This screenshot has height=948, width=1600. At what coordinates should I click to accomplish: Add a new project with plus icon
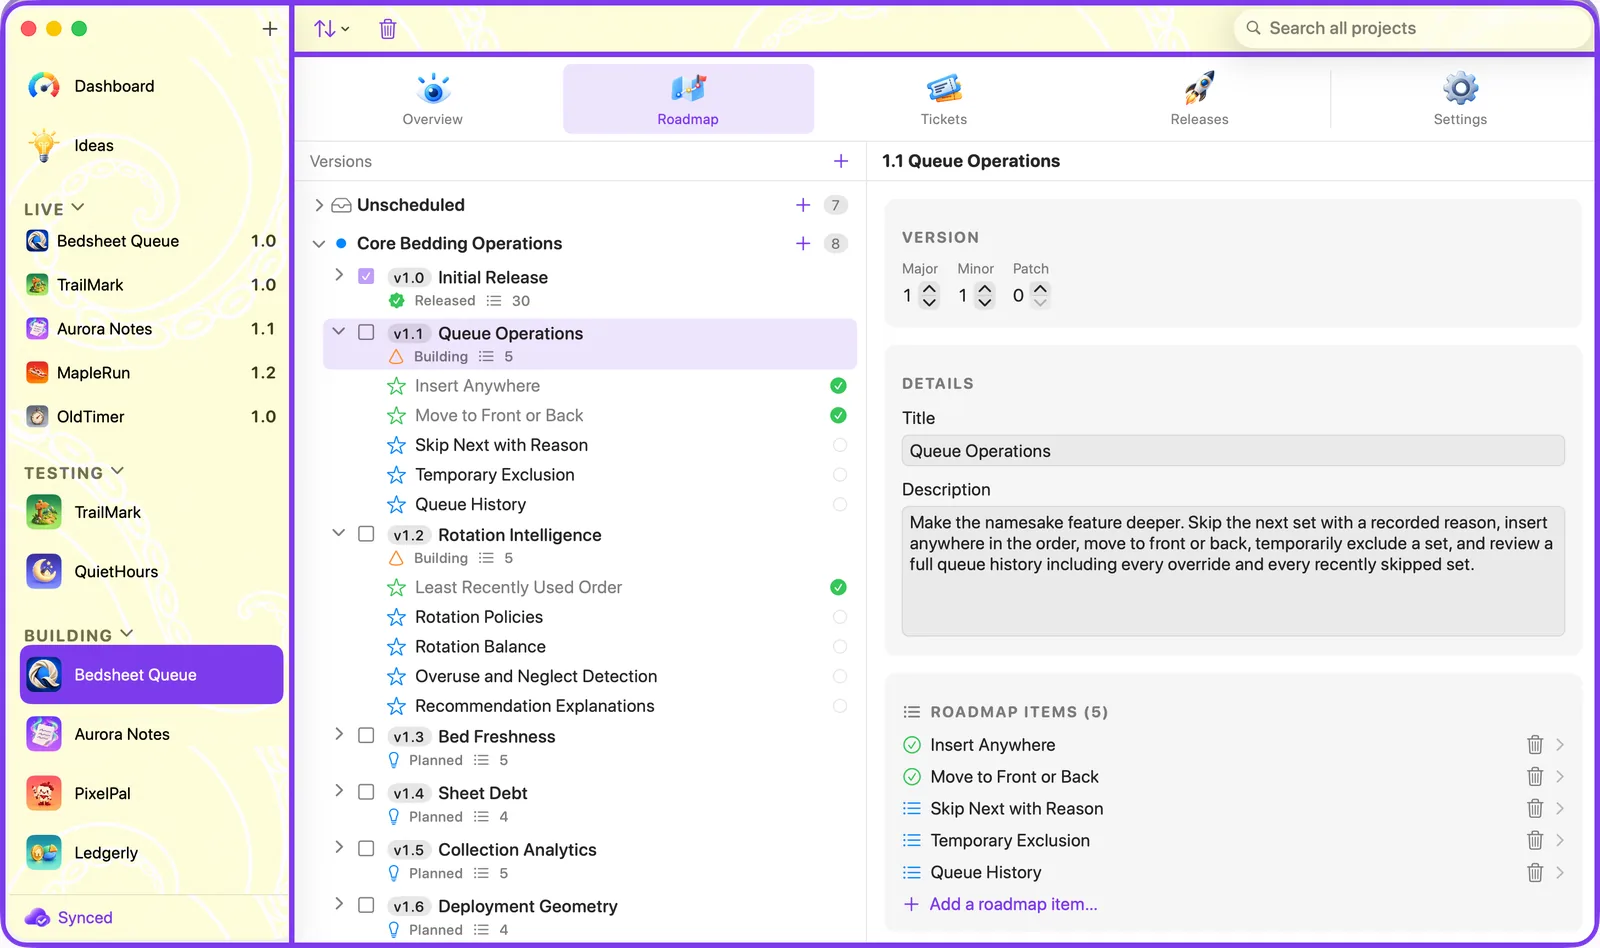point(270,29)
